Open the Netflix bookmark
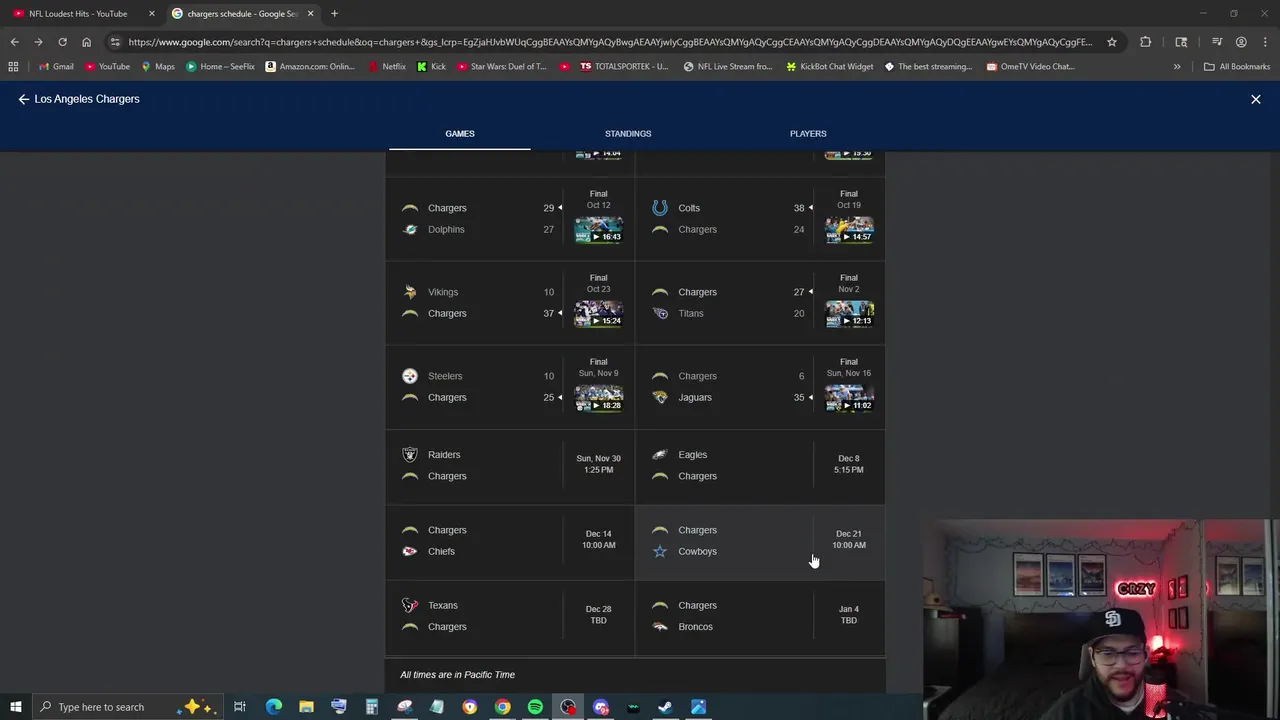Image resolution: width=1280 pixels, height=720 pixels. (387, 67)
